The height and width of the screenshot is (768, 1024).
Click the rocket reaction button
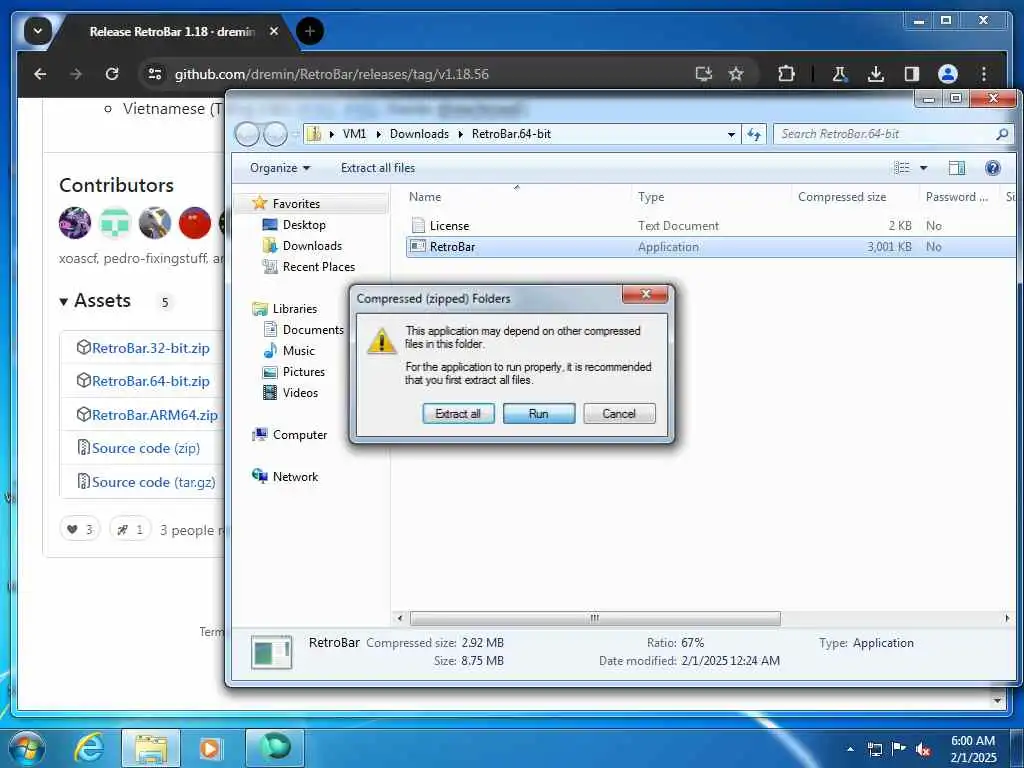point(130,529)
